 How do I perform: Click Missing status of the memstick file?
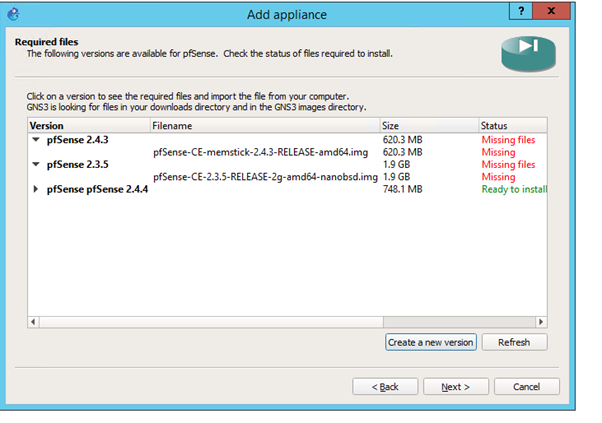point(498,152)
